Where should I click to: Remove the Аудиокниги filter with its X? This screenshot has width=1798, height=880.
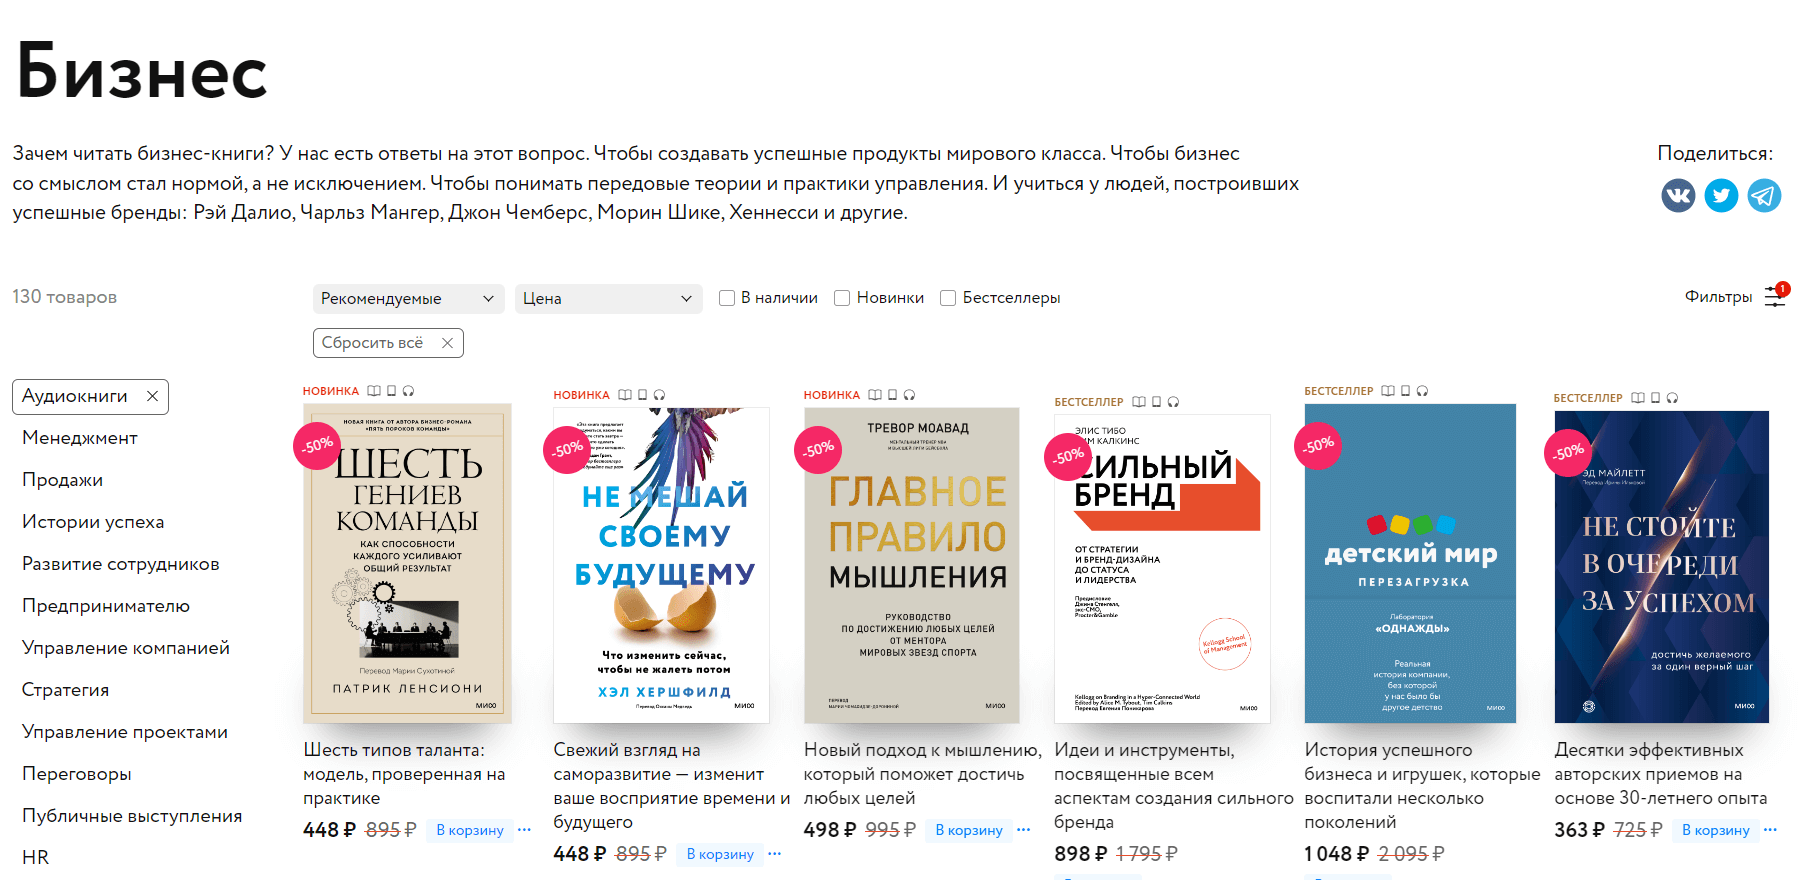pyautogui.click(x=152, y=396)
